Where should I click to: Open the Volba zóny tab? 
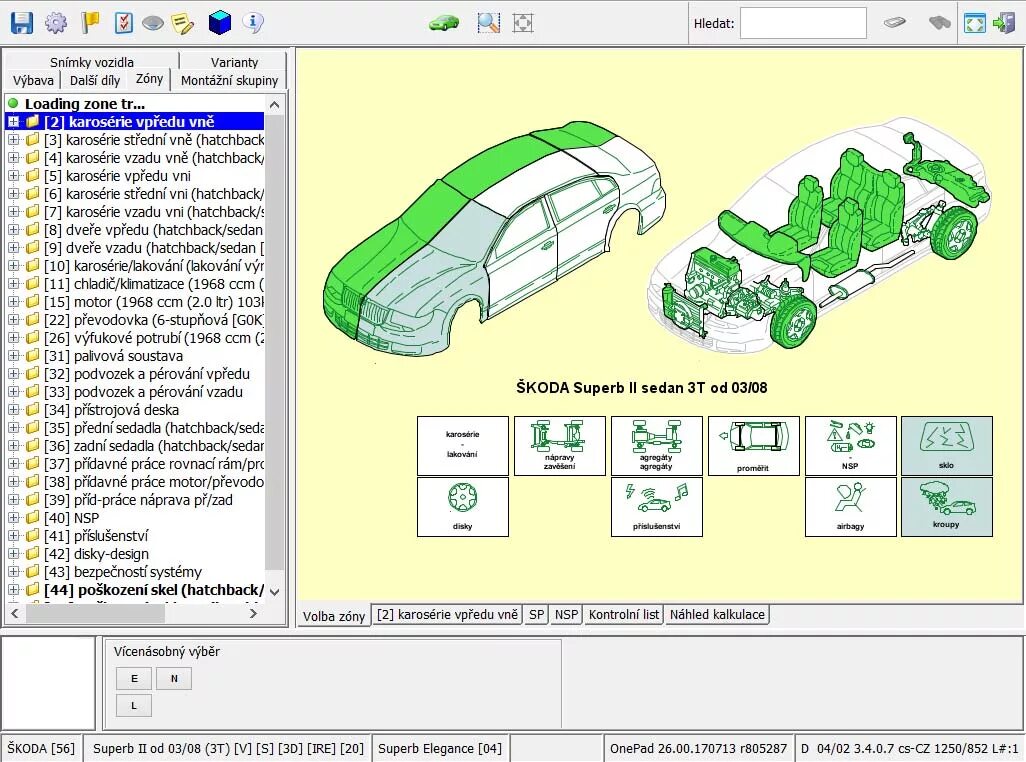coord(334,616)
